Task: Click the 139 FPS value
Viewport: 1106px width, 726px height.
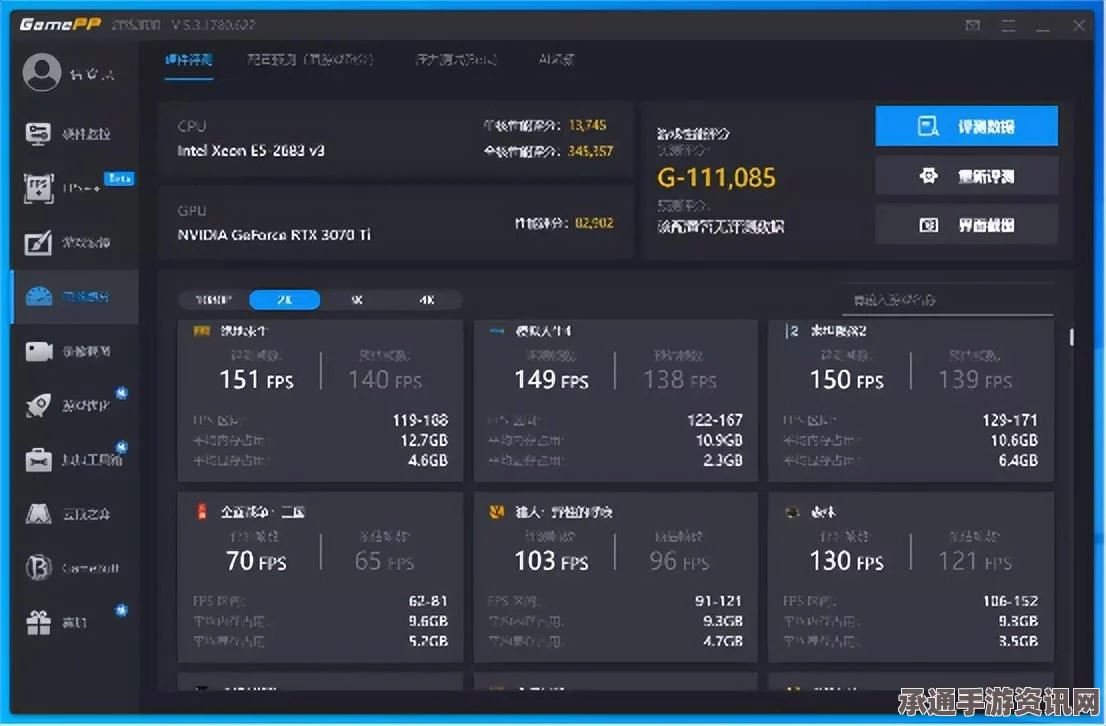Action: click(975, 380)
